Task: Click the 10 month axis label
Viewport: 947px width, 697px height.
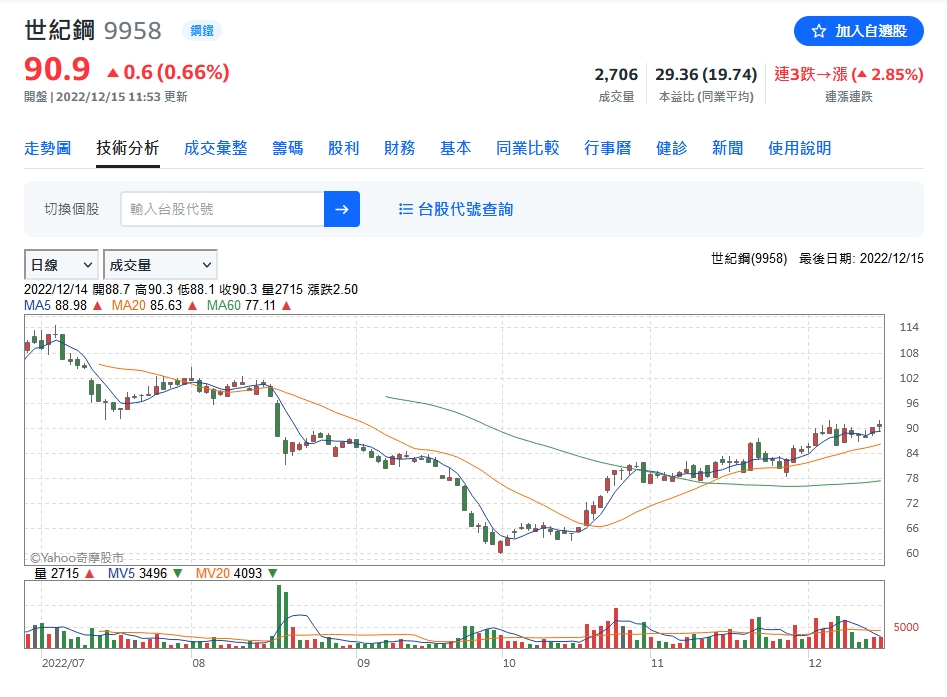Action: click(509, 663)
